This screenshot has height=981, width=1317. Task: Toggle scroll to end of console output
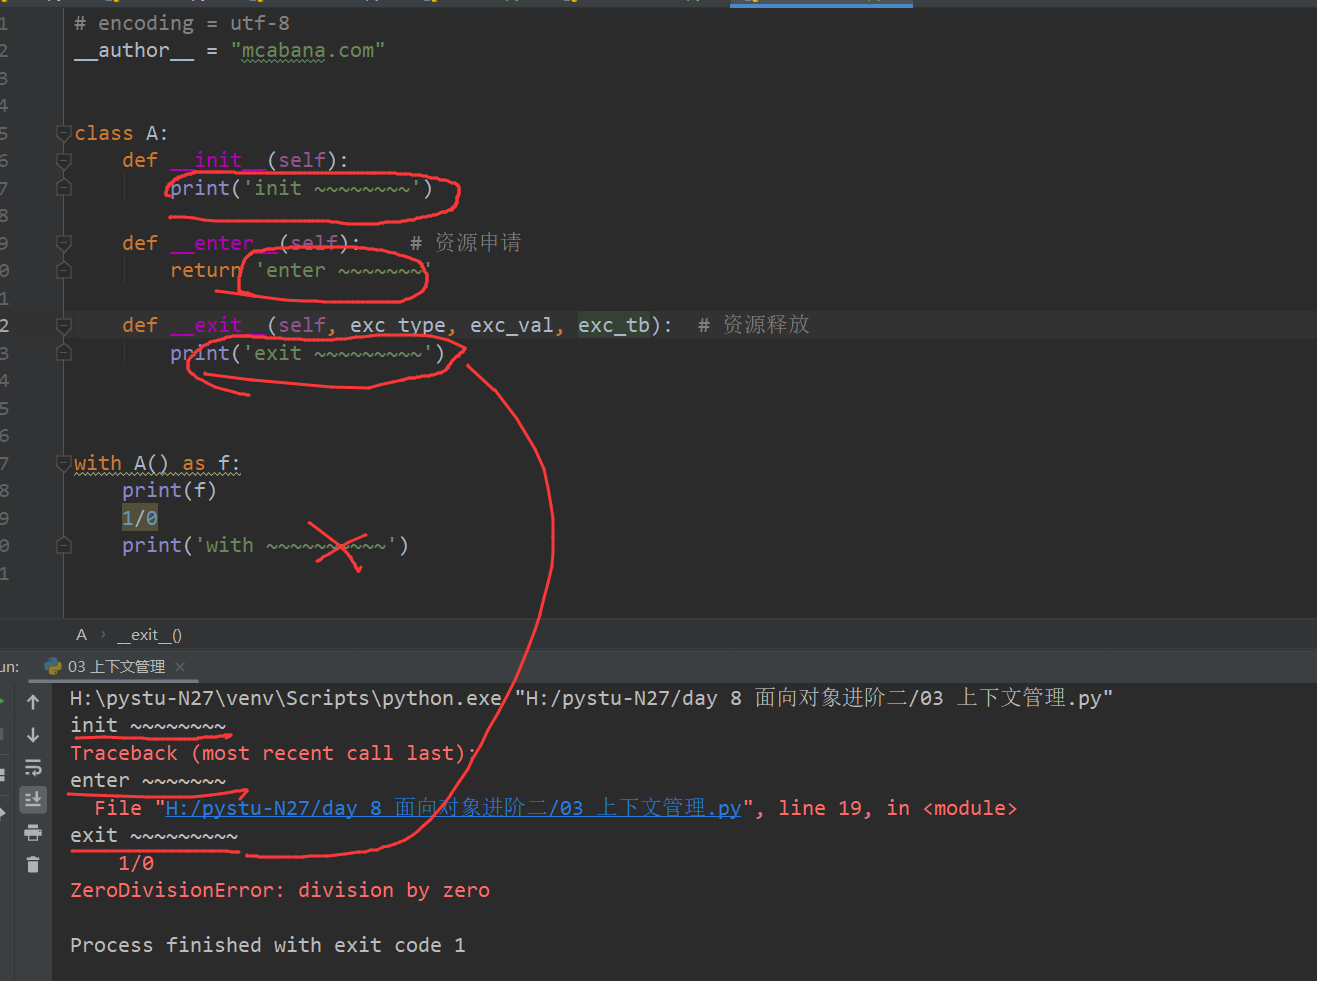33,800
